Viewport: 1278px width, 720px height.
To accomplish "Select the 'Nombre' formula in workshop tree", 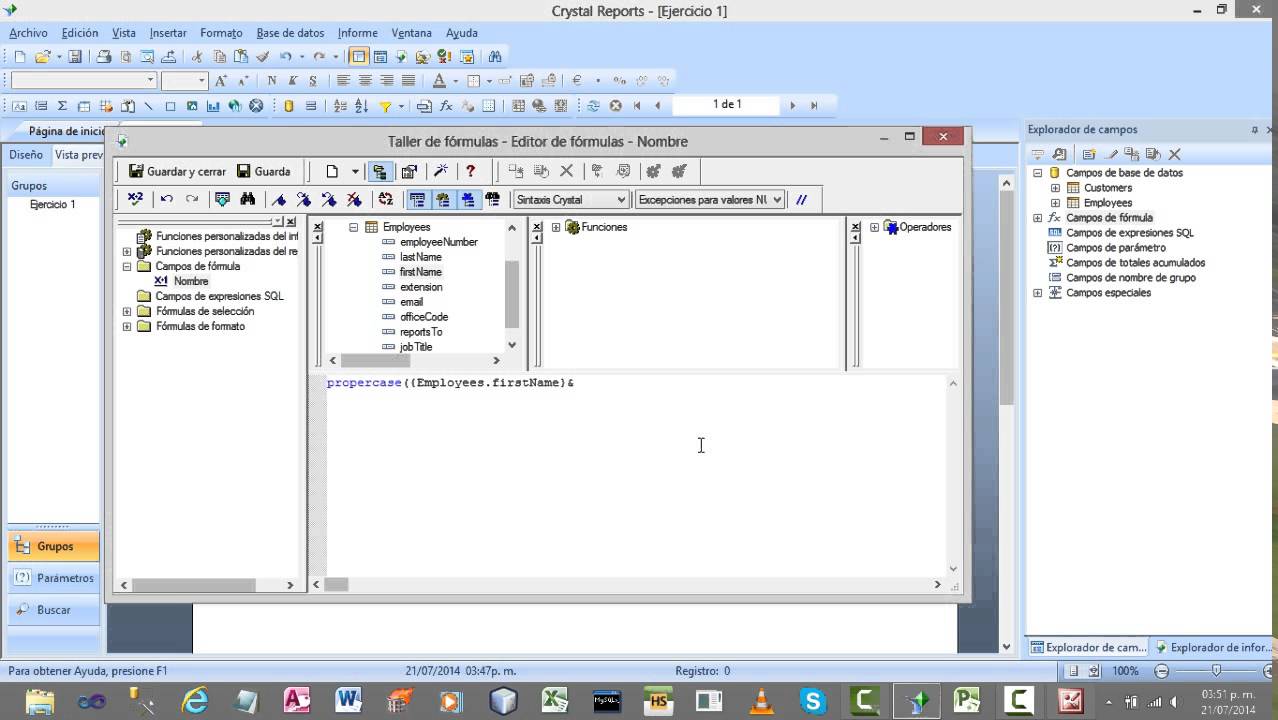I will 191,282.
